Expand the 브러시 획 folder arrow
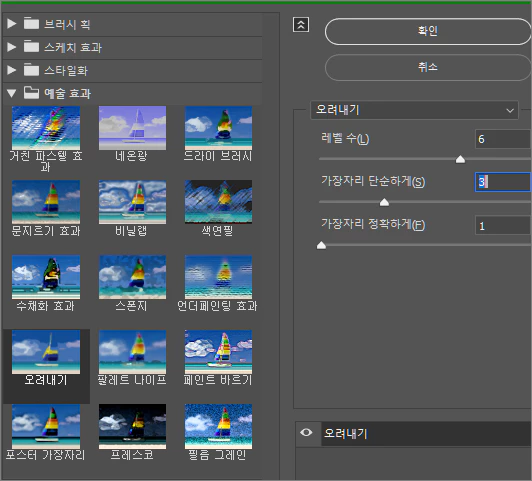This screenshot has width=532, height=481. (12, 24)
